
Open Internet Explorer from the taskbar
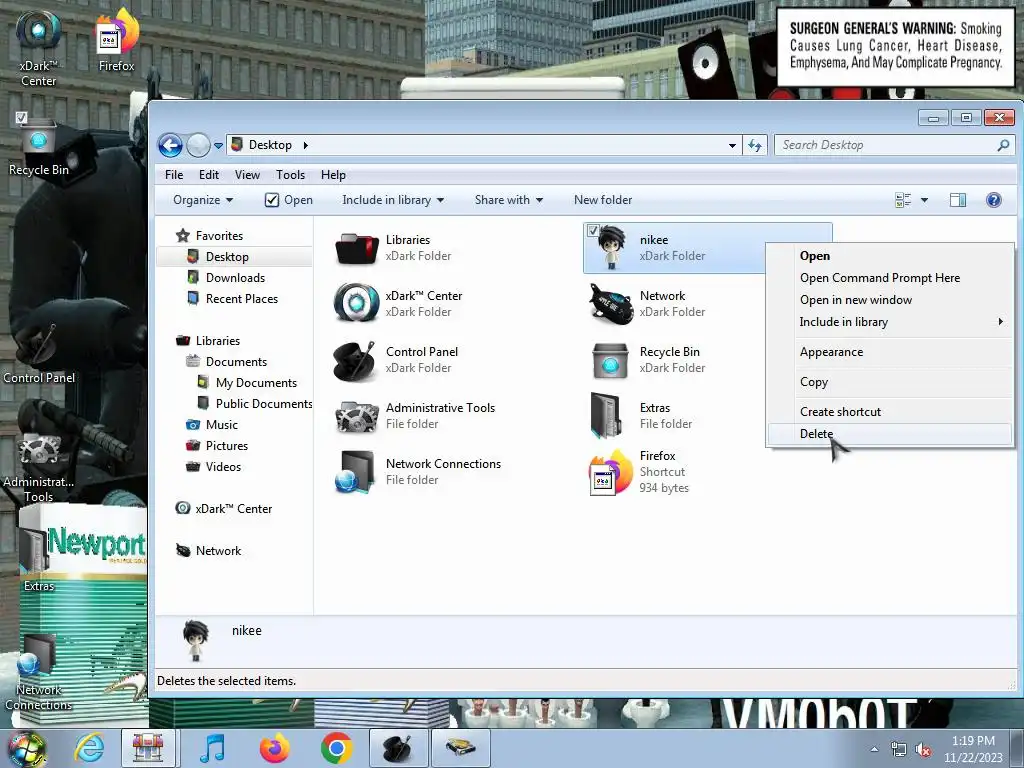click(89, 748)
